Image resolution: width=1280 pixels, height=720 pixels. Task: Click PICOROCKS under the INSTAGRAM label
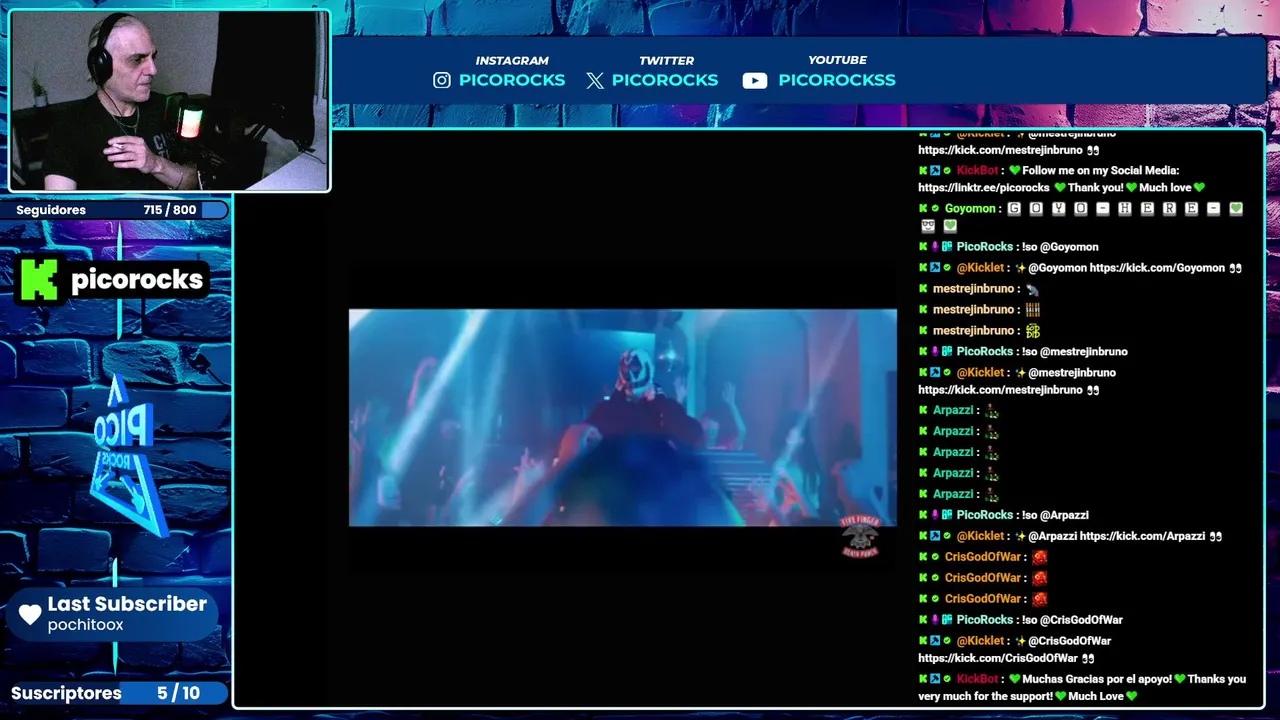[512, 80]
